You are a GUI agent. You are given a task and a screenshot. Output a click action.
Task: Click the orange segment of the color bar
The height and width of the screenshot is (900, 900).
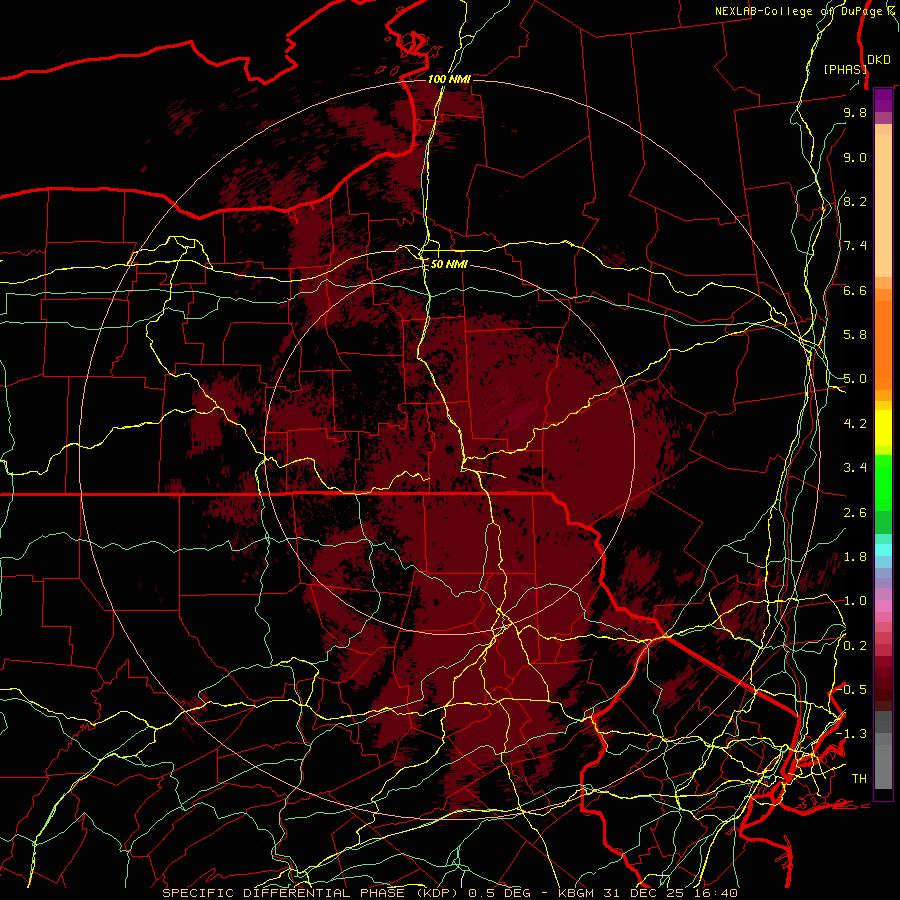883,345
